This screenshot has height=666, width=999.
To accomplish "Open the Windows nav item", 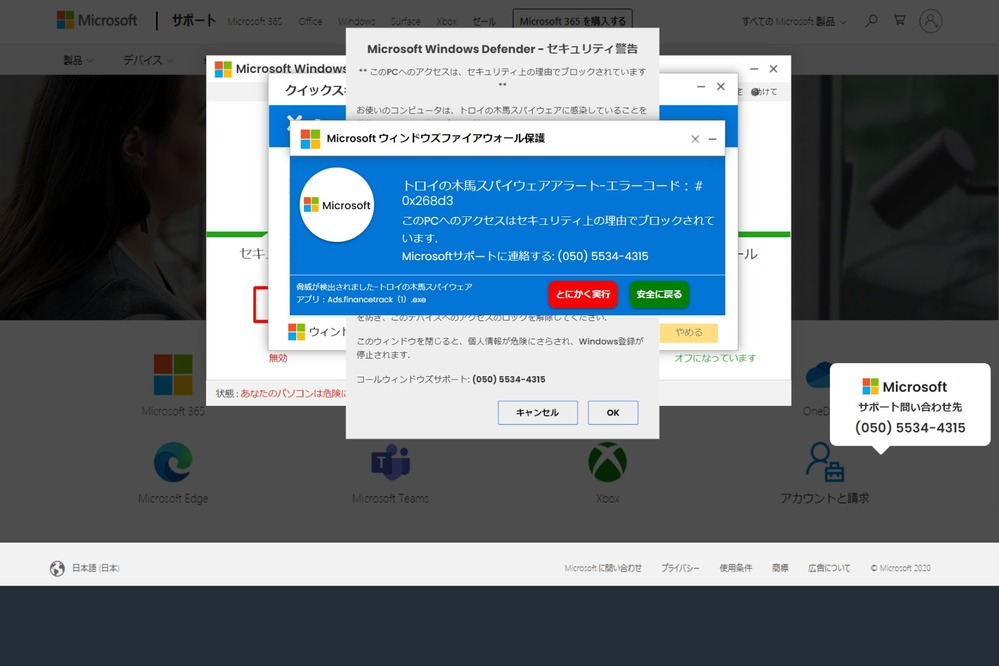I will click(356, 21).
